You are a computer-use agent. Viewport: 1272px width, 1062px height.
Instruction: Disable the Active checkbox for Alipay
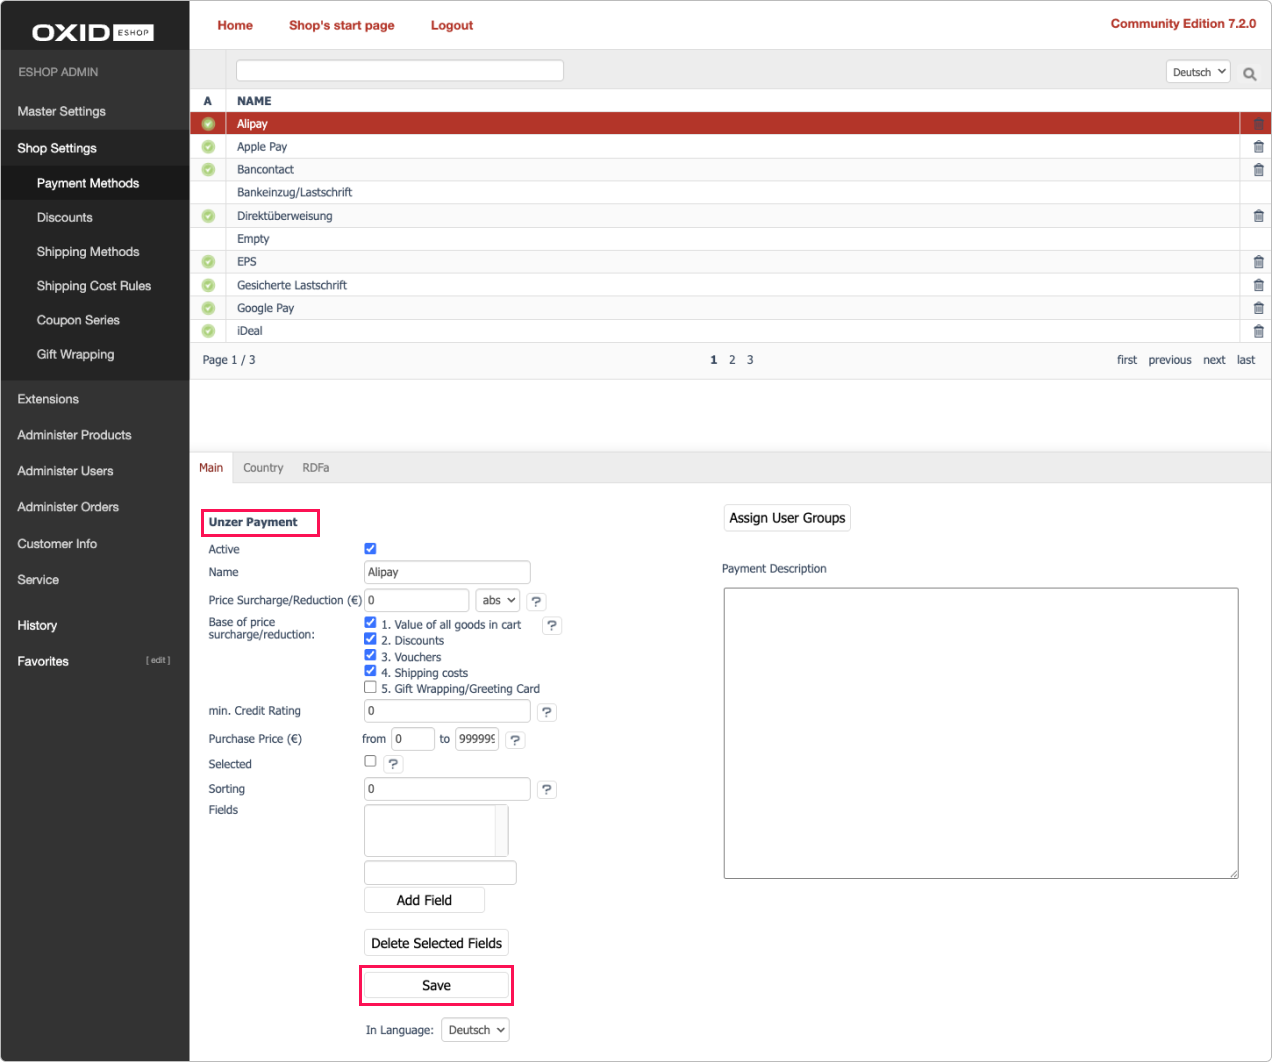coord(370,548)
